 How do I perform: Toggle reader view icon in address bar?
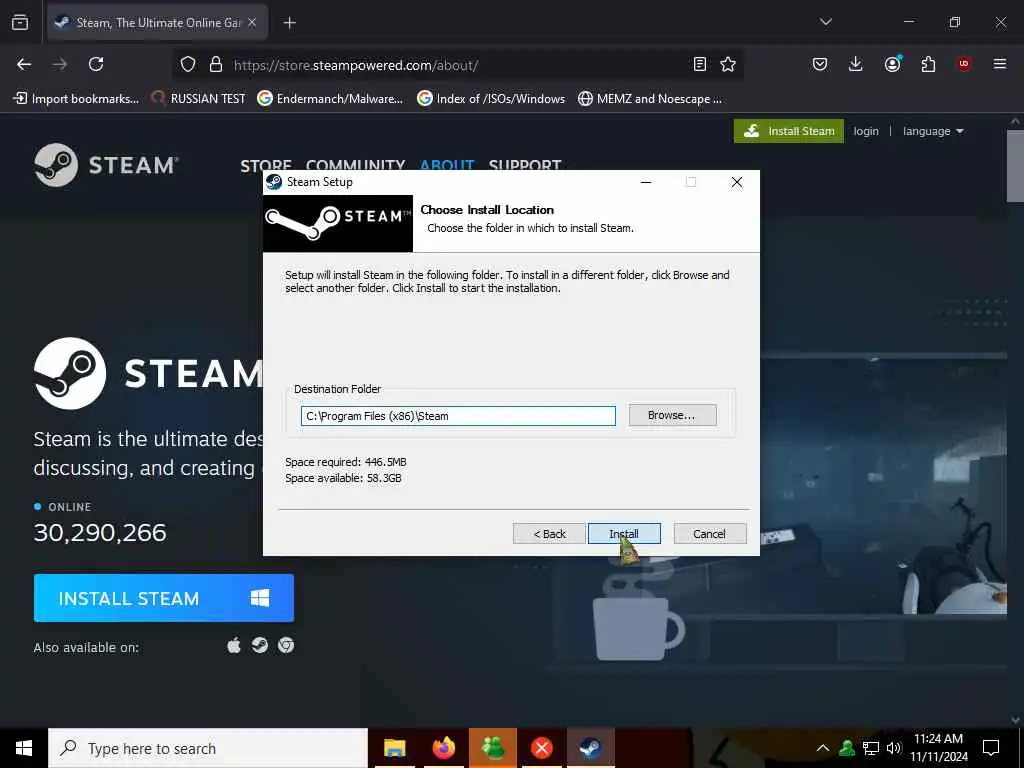click(x=699, y=64)
